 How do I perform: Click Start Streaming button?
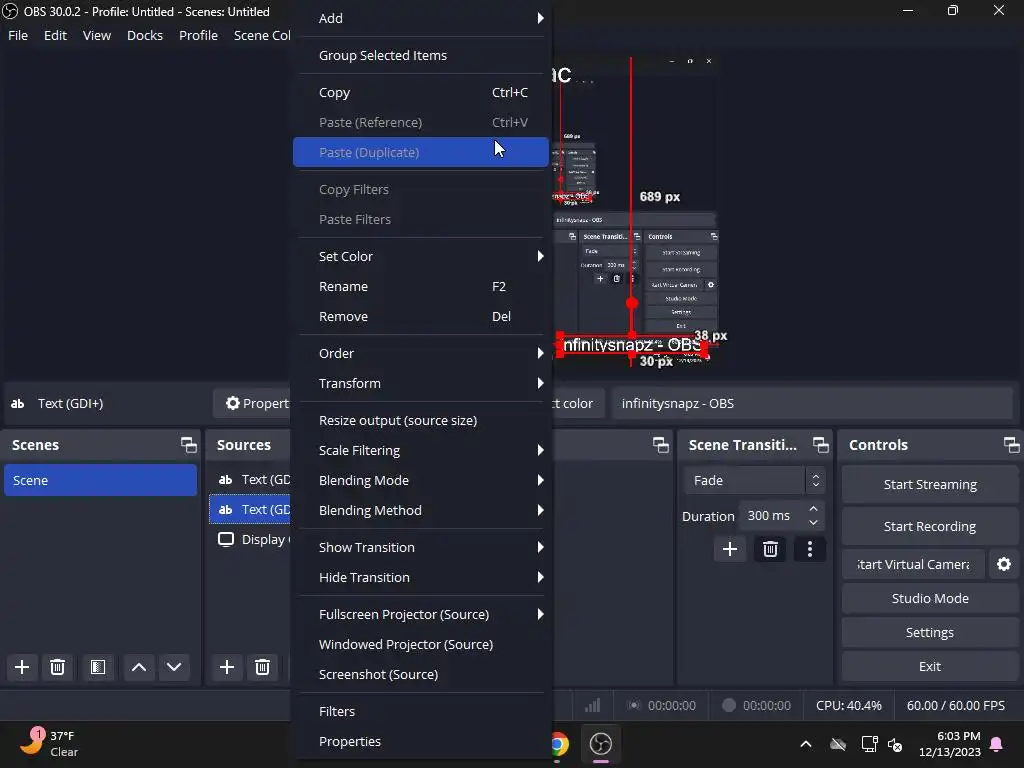tap(930, 485)
